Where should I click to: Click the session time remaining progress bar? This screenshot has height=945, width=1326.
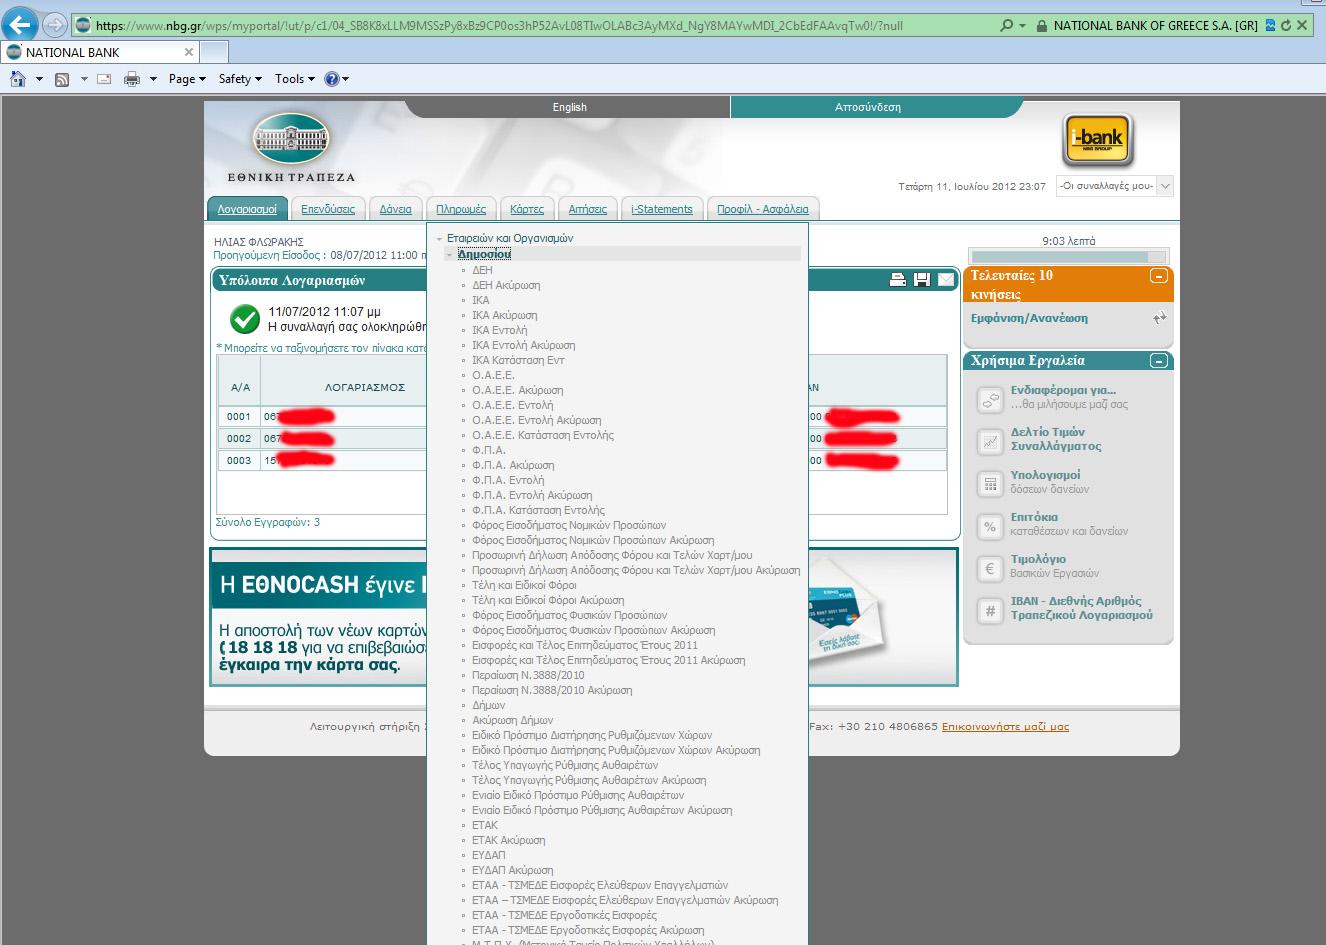coord(1069,257)
